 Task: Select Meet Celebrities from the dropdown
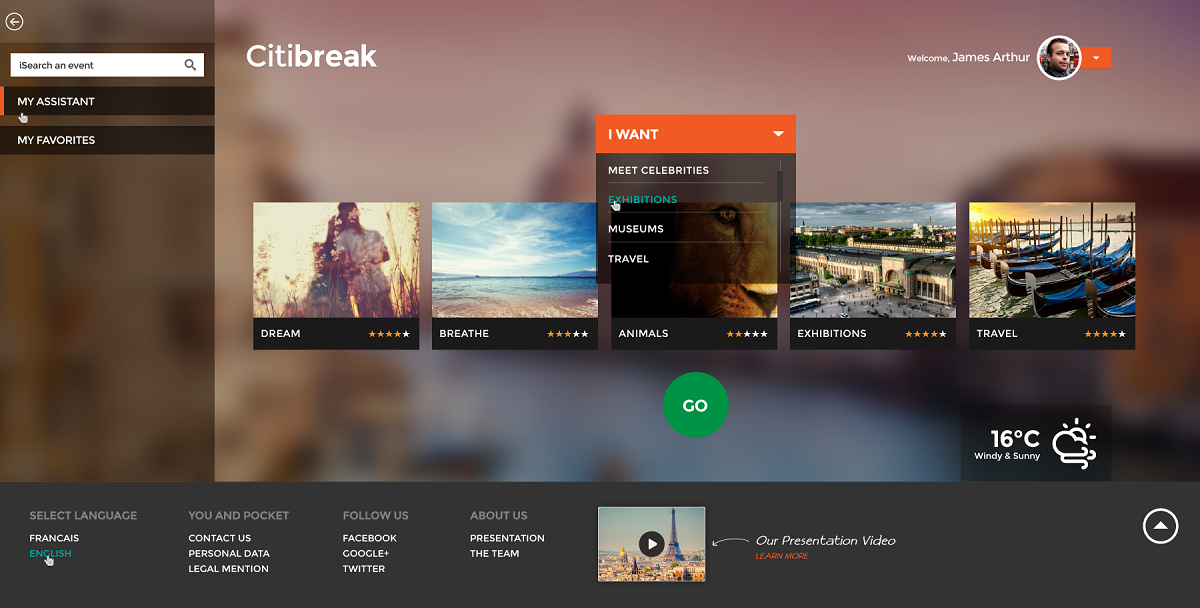coord(658,170)
